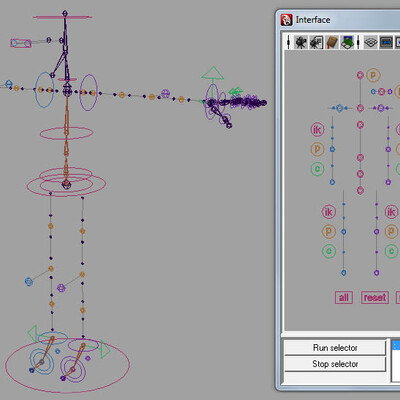Select the pink head node atop the selector
Screen dimensions: 400x400
click(360, 75)
